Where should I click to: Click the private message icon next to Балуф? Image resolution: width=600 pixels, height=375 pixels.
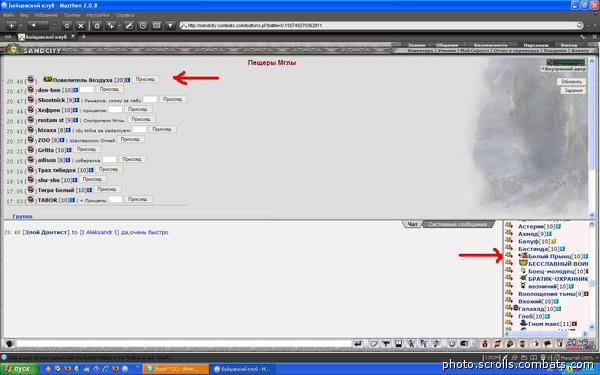pyautogui.click(x=509, y=241)
